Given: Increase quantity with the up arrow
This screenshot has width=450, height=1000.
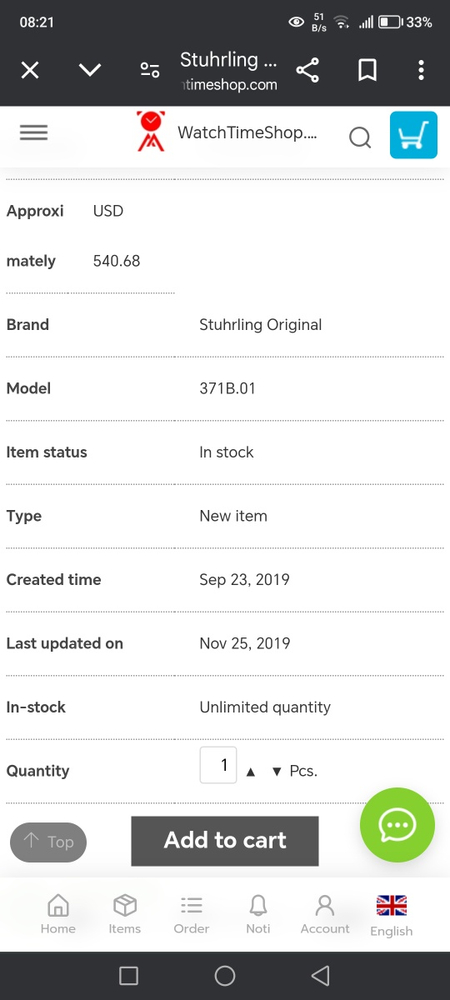Looking at the screenshot, I should point(250,772).
